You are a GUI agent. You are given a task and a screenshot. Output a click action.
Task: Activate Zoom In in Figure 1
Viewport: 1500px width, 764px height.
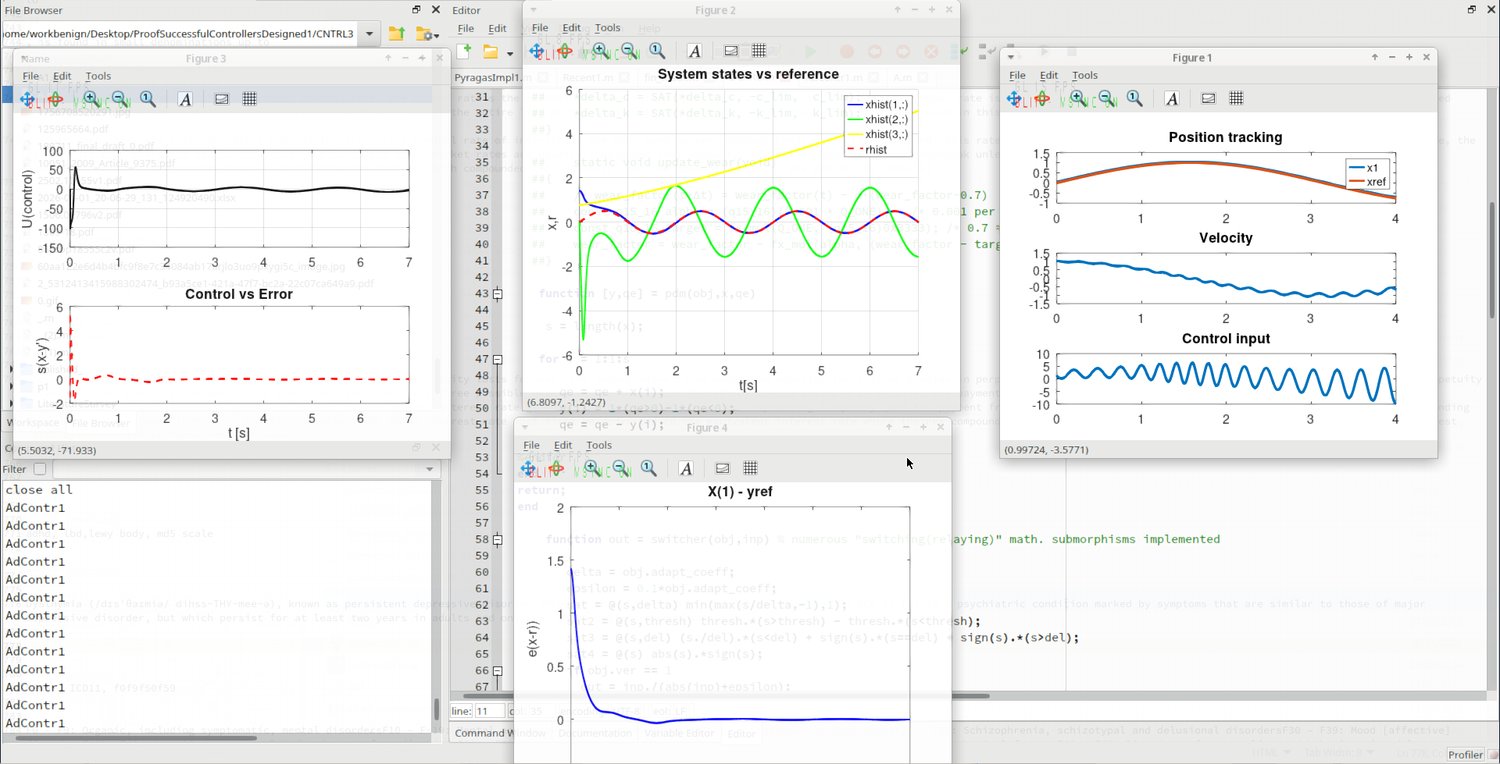1078,98
